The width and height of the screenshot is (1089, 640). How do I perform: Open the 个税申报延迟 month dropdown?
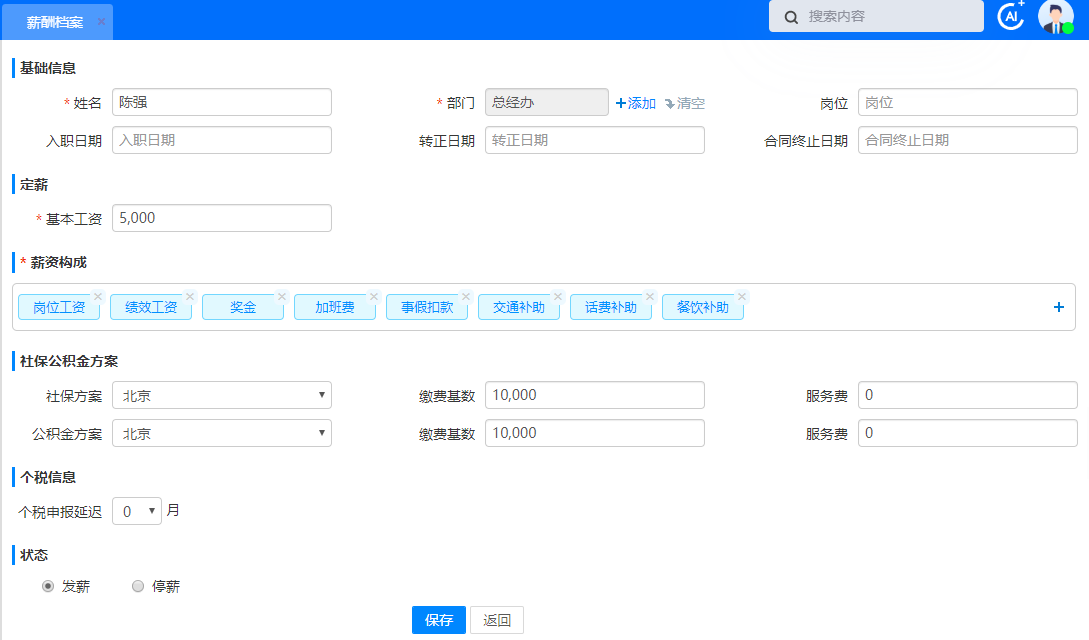tap(137, 511)
